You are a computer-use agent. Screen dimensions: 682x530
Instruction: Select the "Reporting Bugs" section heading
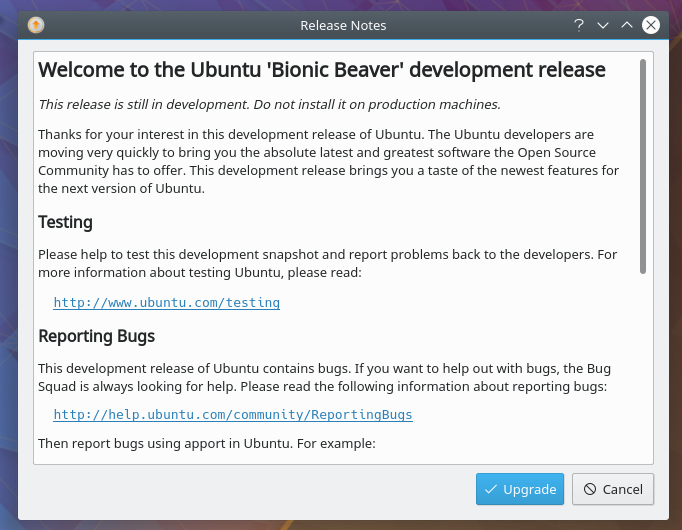click(x=96, y=335)
